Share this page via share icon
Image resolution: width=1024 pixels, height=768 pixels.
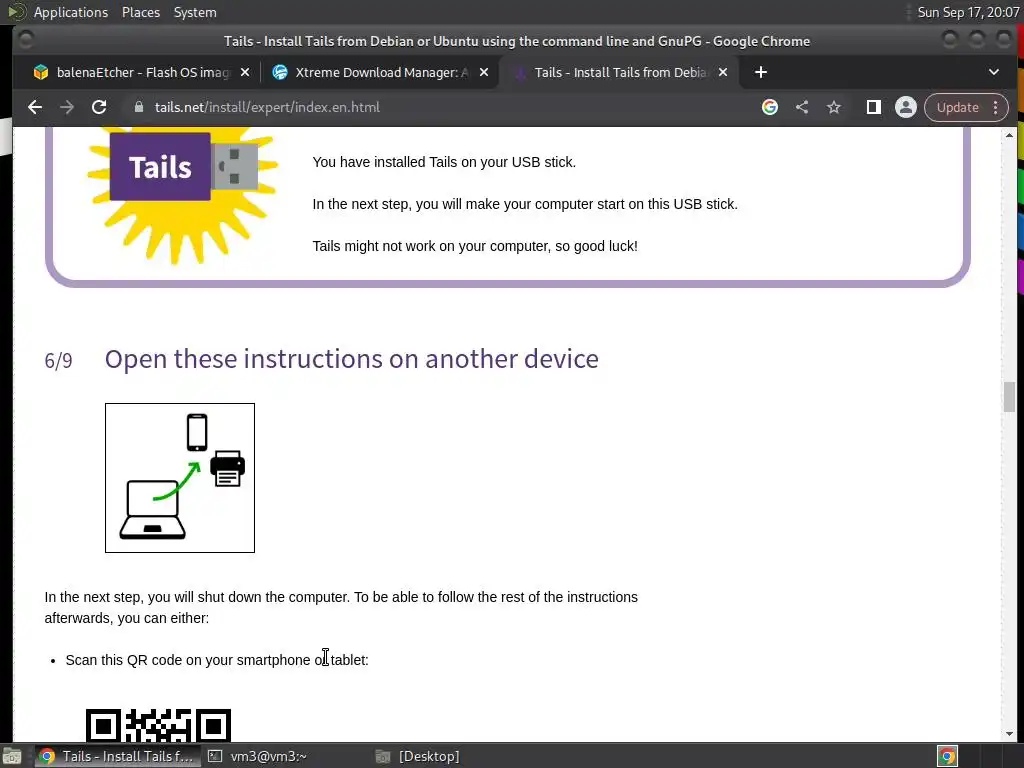[x=802, y=107]
